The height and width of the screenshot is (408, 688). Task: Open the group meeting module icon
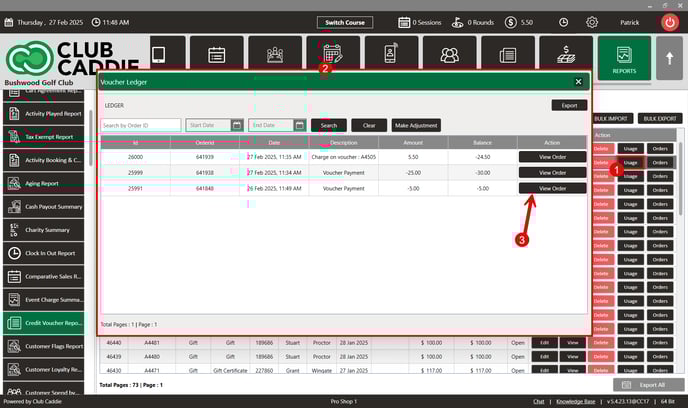(x=275, y=55)
